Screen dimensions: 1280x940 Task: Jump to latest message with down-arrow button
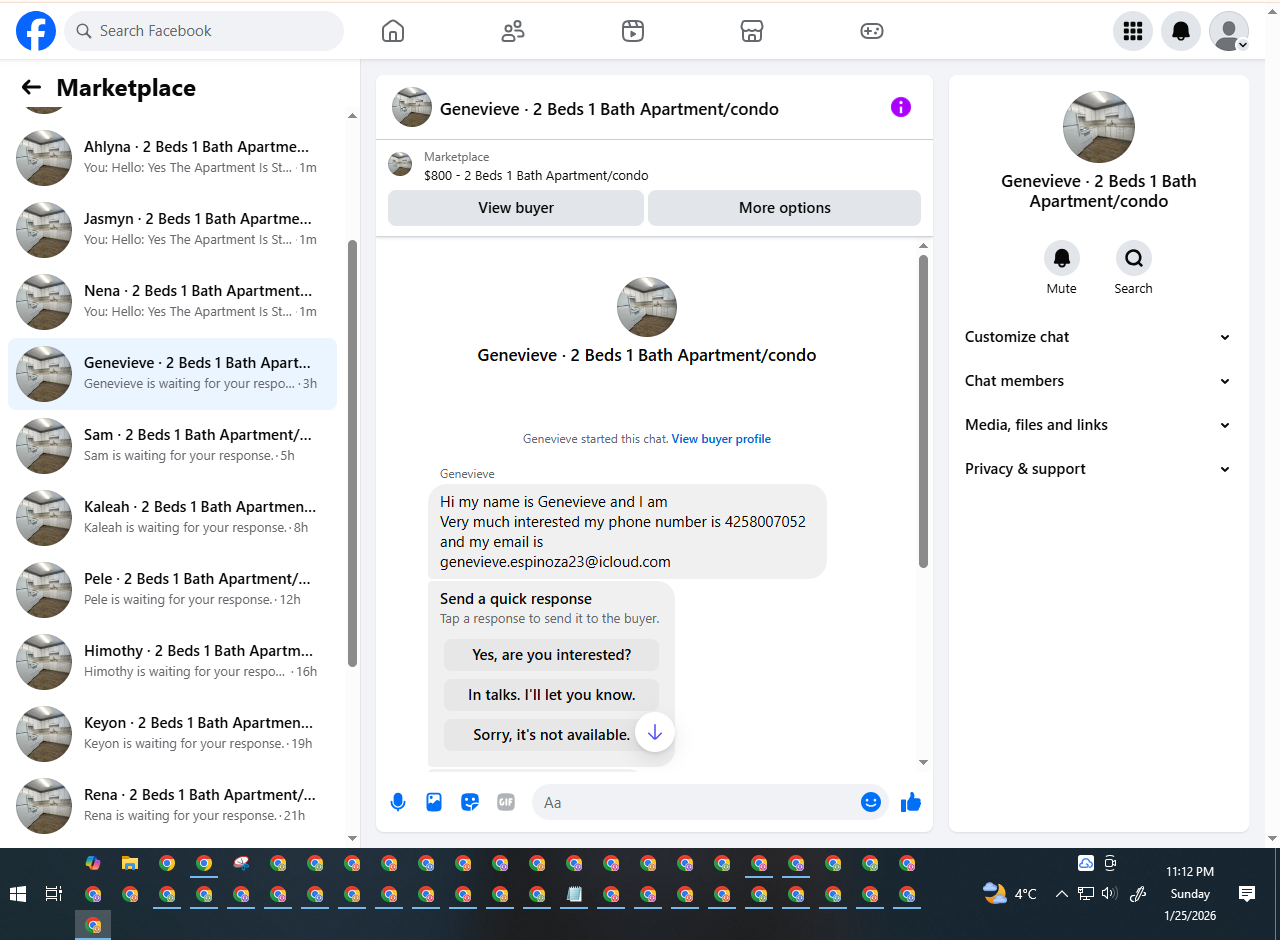tap(655, 732)
